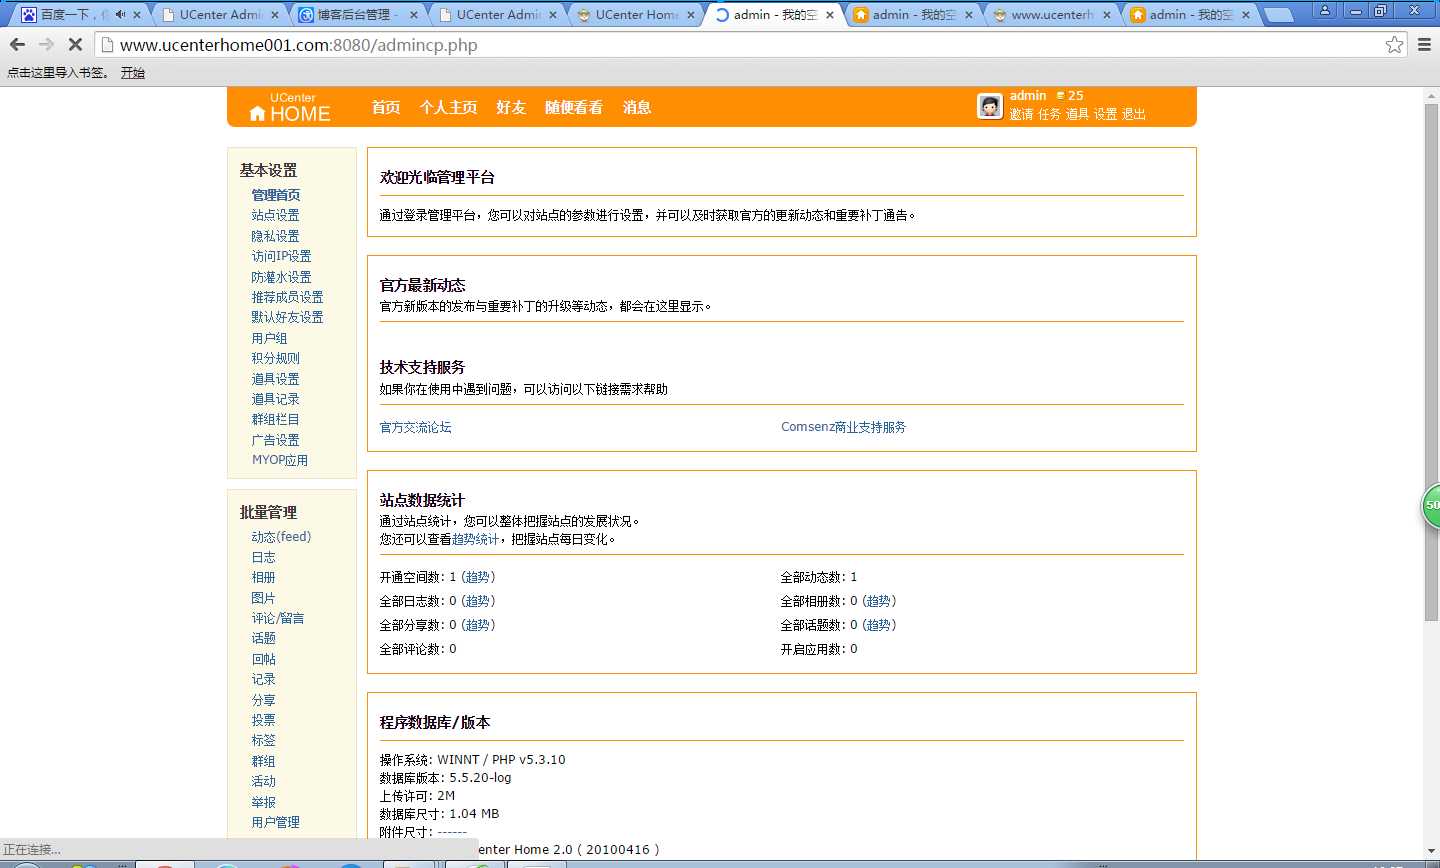Switch to the 百度一下 tab
Image resolution: width=1440 pixels, height=868 pixels.
click(x=75, y=15)
